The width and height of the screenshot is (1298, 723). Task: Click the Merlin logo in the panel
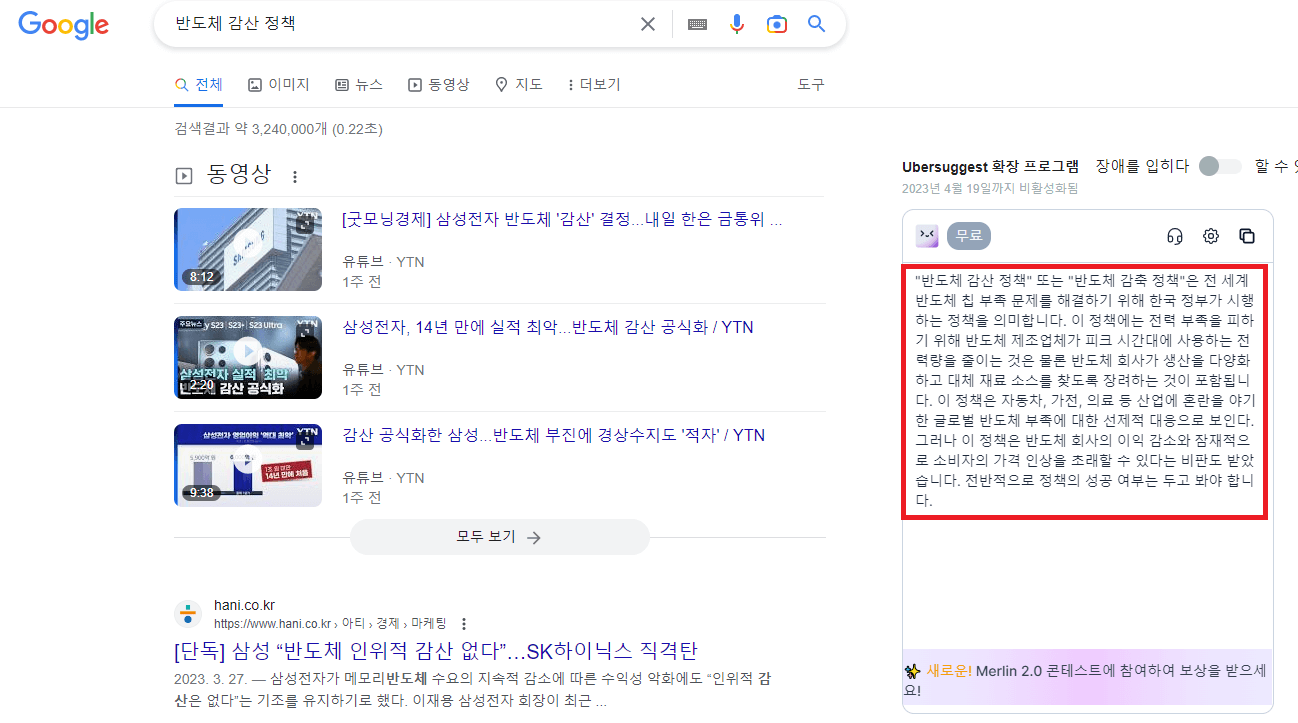pos(926,236)
